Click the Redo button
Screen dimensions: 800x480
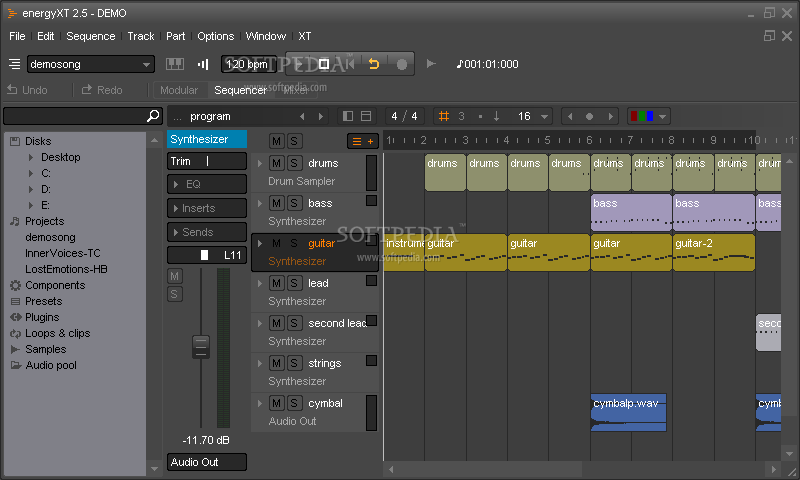click(x=102, y=90)
